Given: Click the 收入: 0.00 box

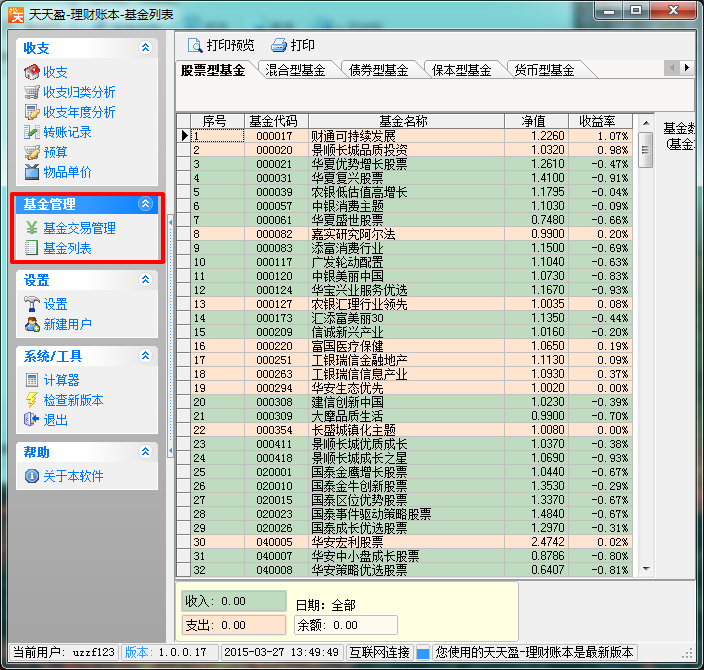Looking at the screenshot, I should coord(233,601).
